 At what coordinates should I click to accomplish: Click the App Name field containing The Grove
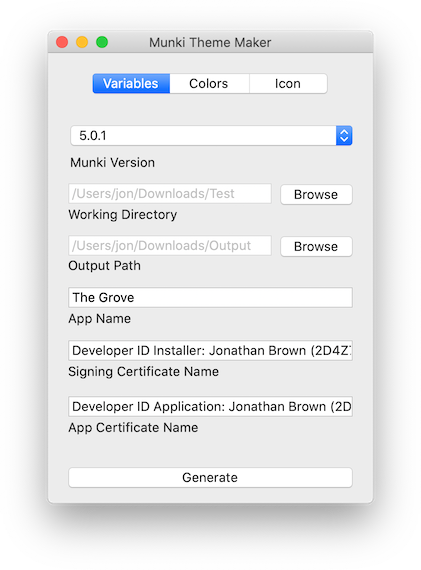[x=210, y=297]
